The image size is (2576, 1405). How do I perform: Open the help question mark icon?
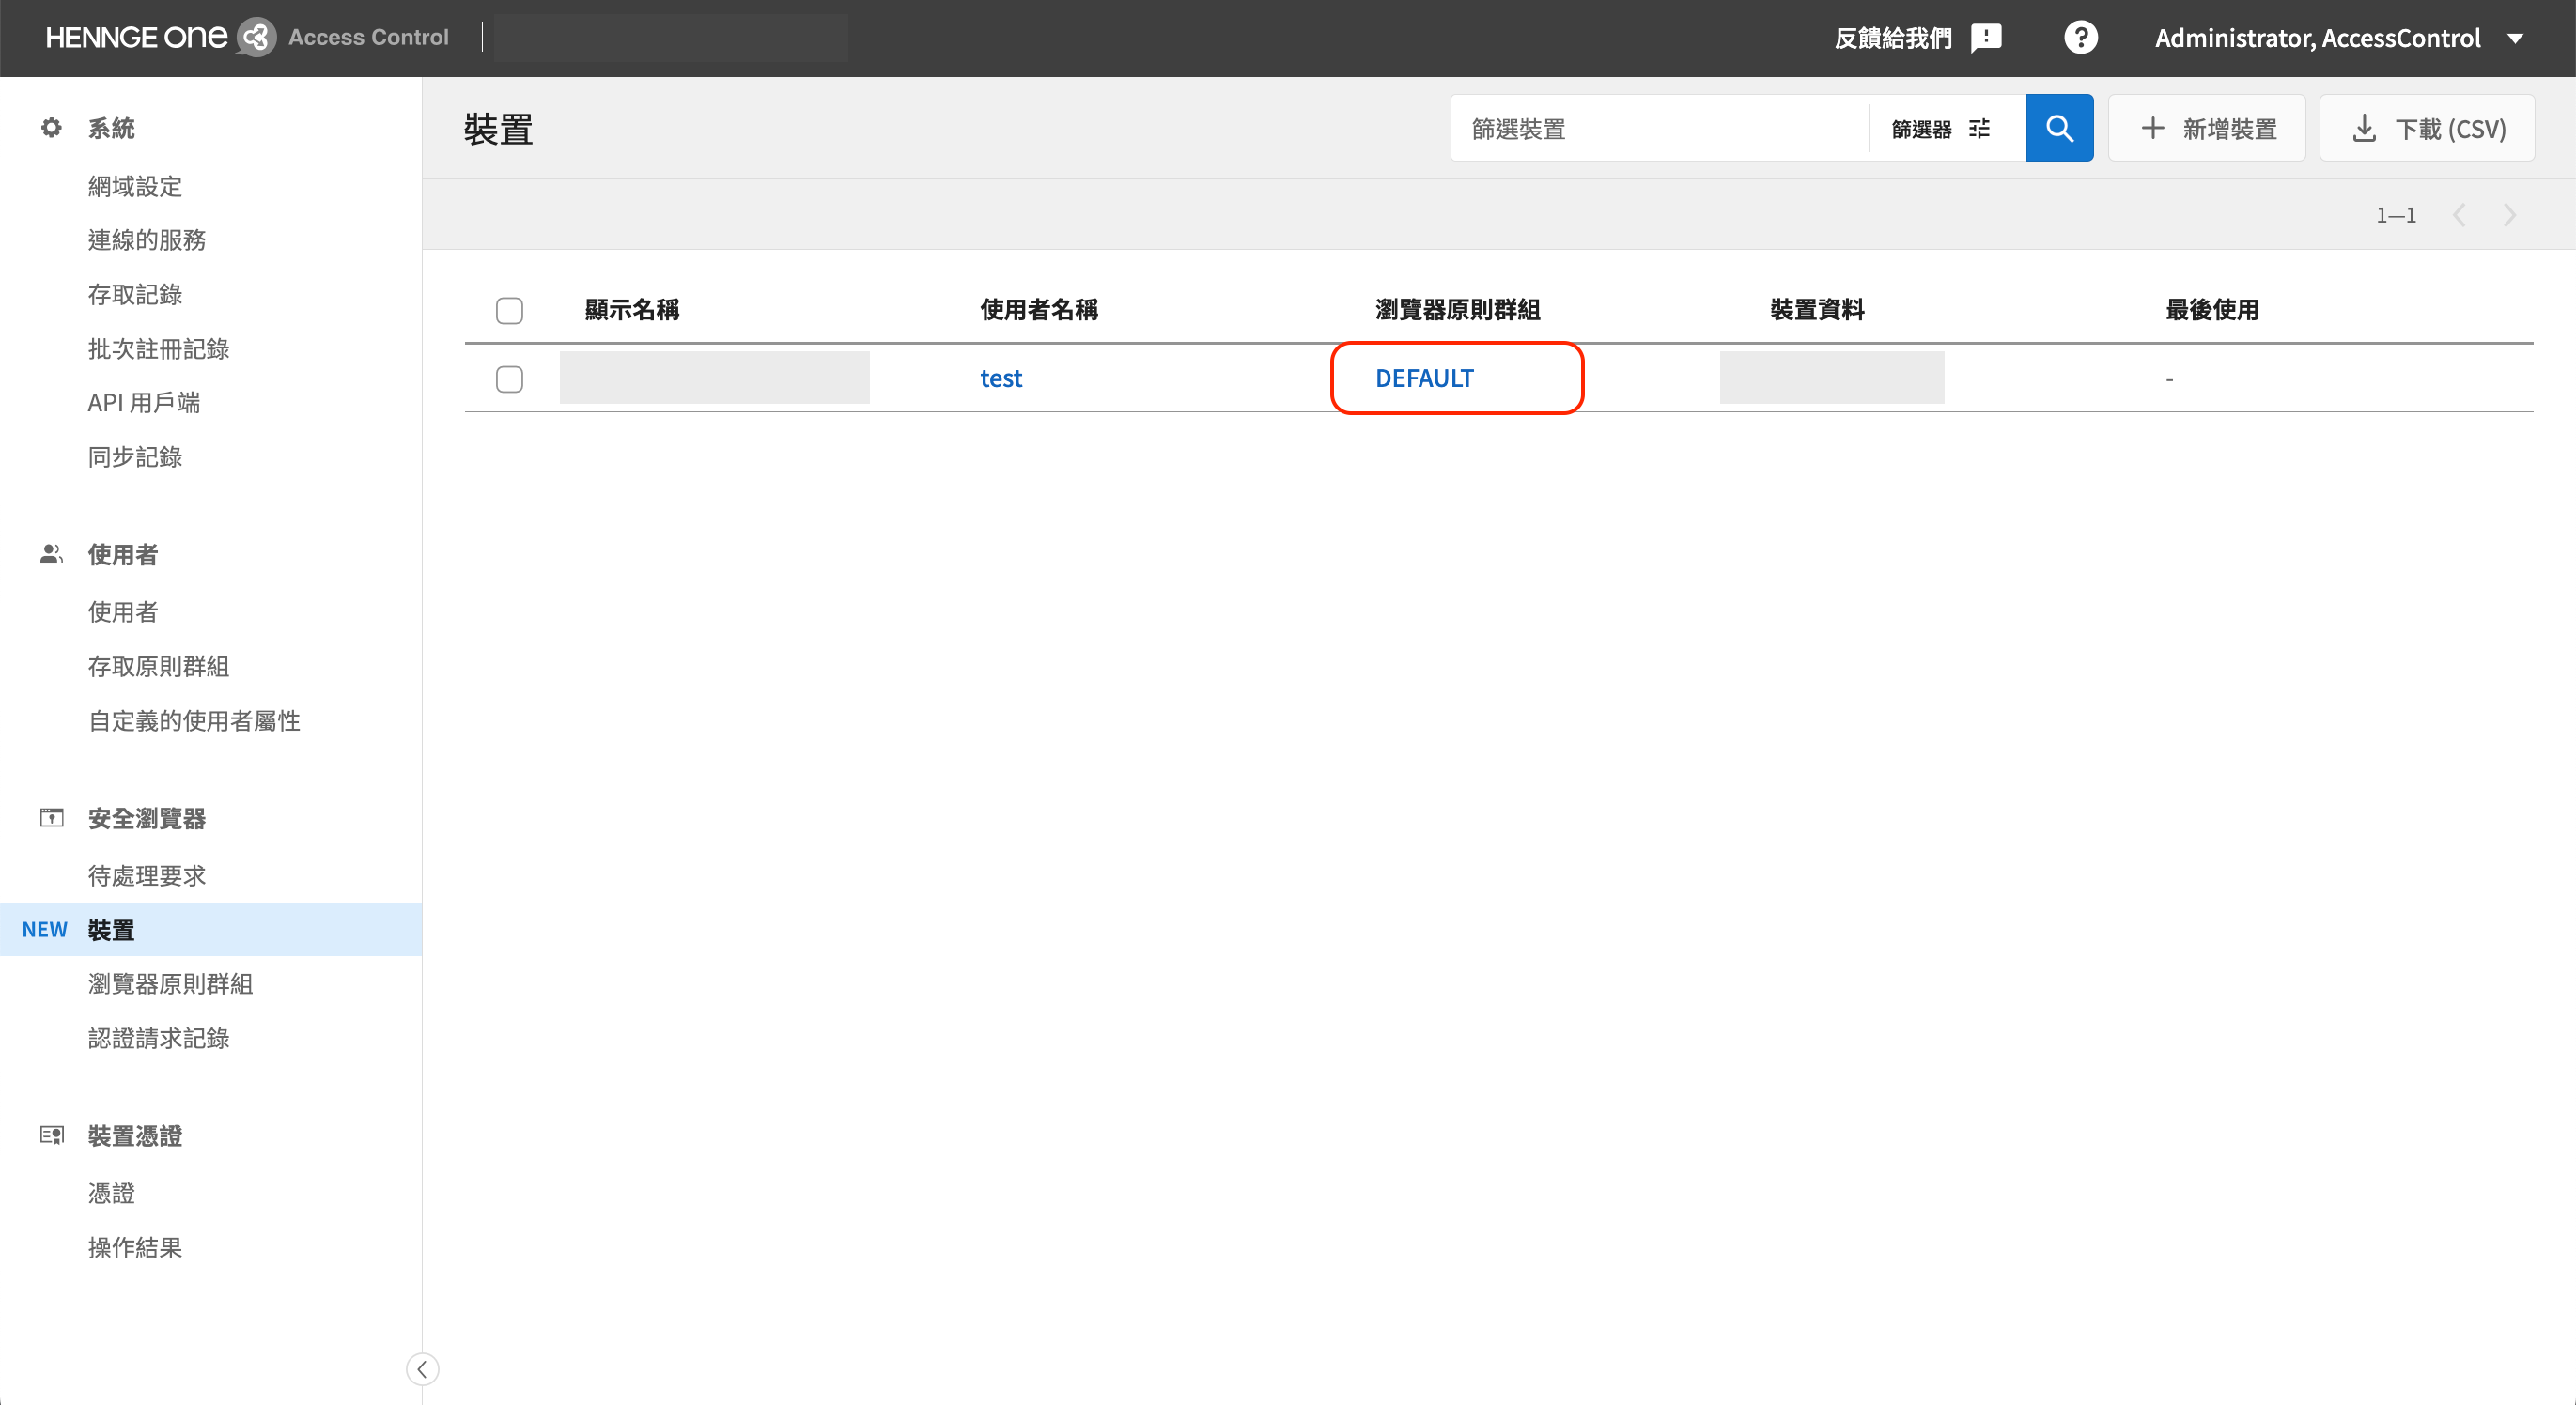click(2080, 38)
